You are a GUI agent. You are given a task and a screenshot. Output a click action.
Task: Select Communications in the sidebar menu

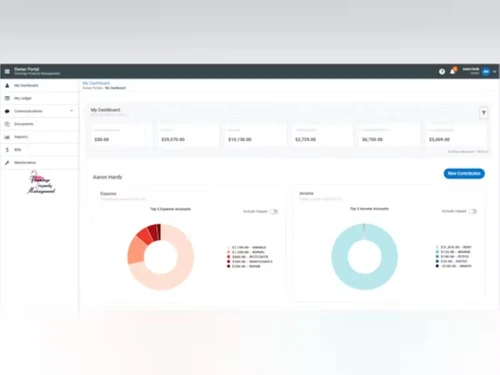click(x=28, y=111)
